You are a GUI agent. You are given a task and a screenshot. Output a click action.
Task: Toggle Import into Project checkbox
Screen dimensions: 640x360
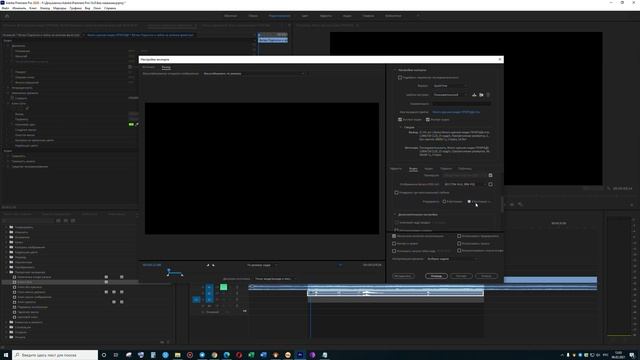pyautogui.click(x=394, y=244)
